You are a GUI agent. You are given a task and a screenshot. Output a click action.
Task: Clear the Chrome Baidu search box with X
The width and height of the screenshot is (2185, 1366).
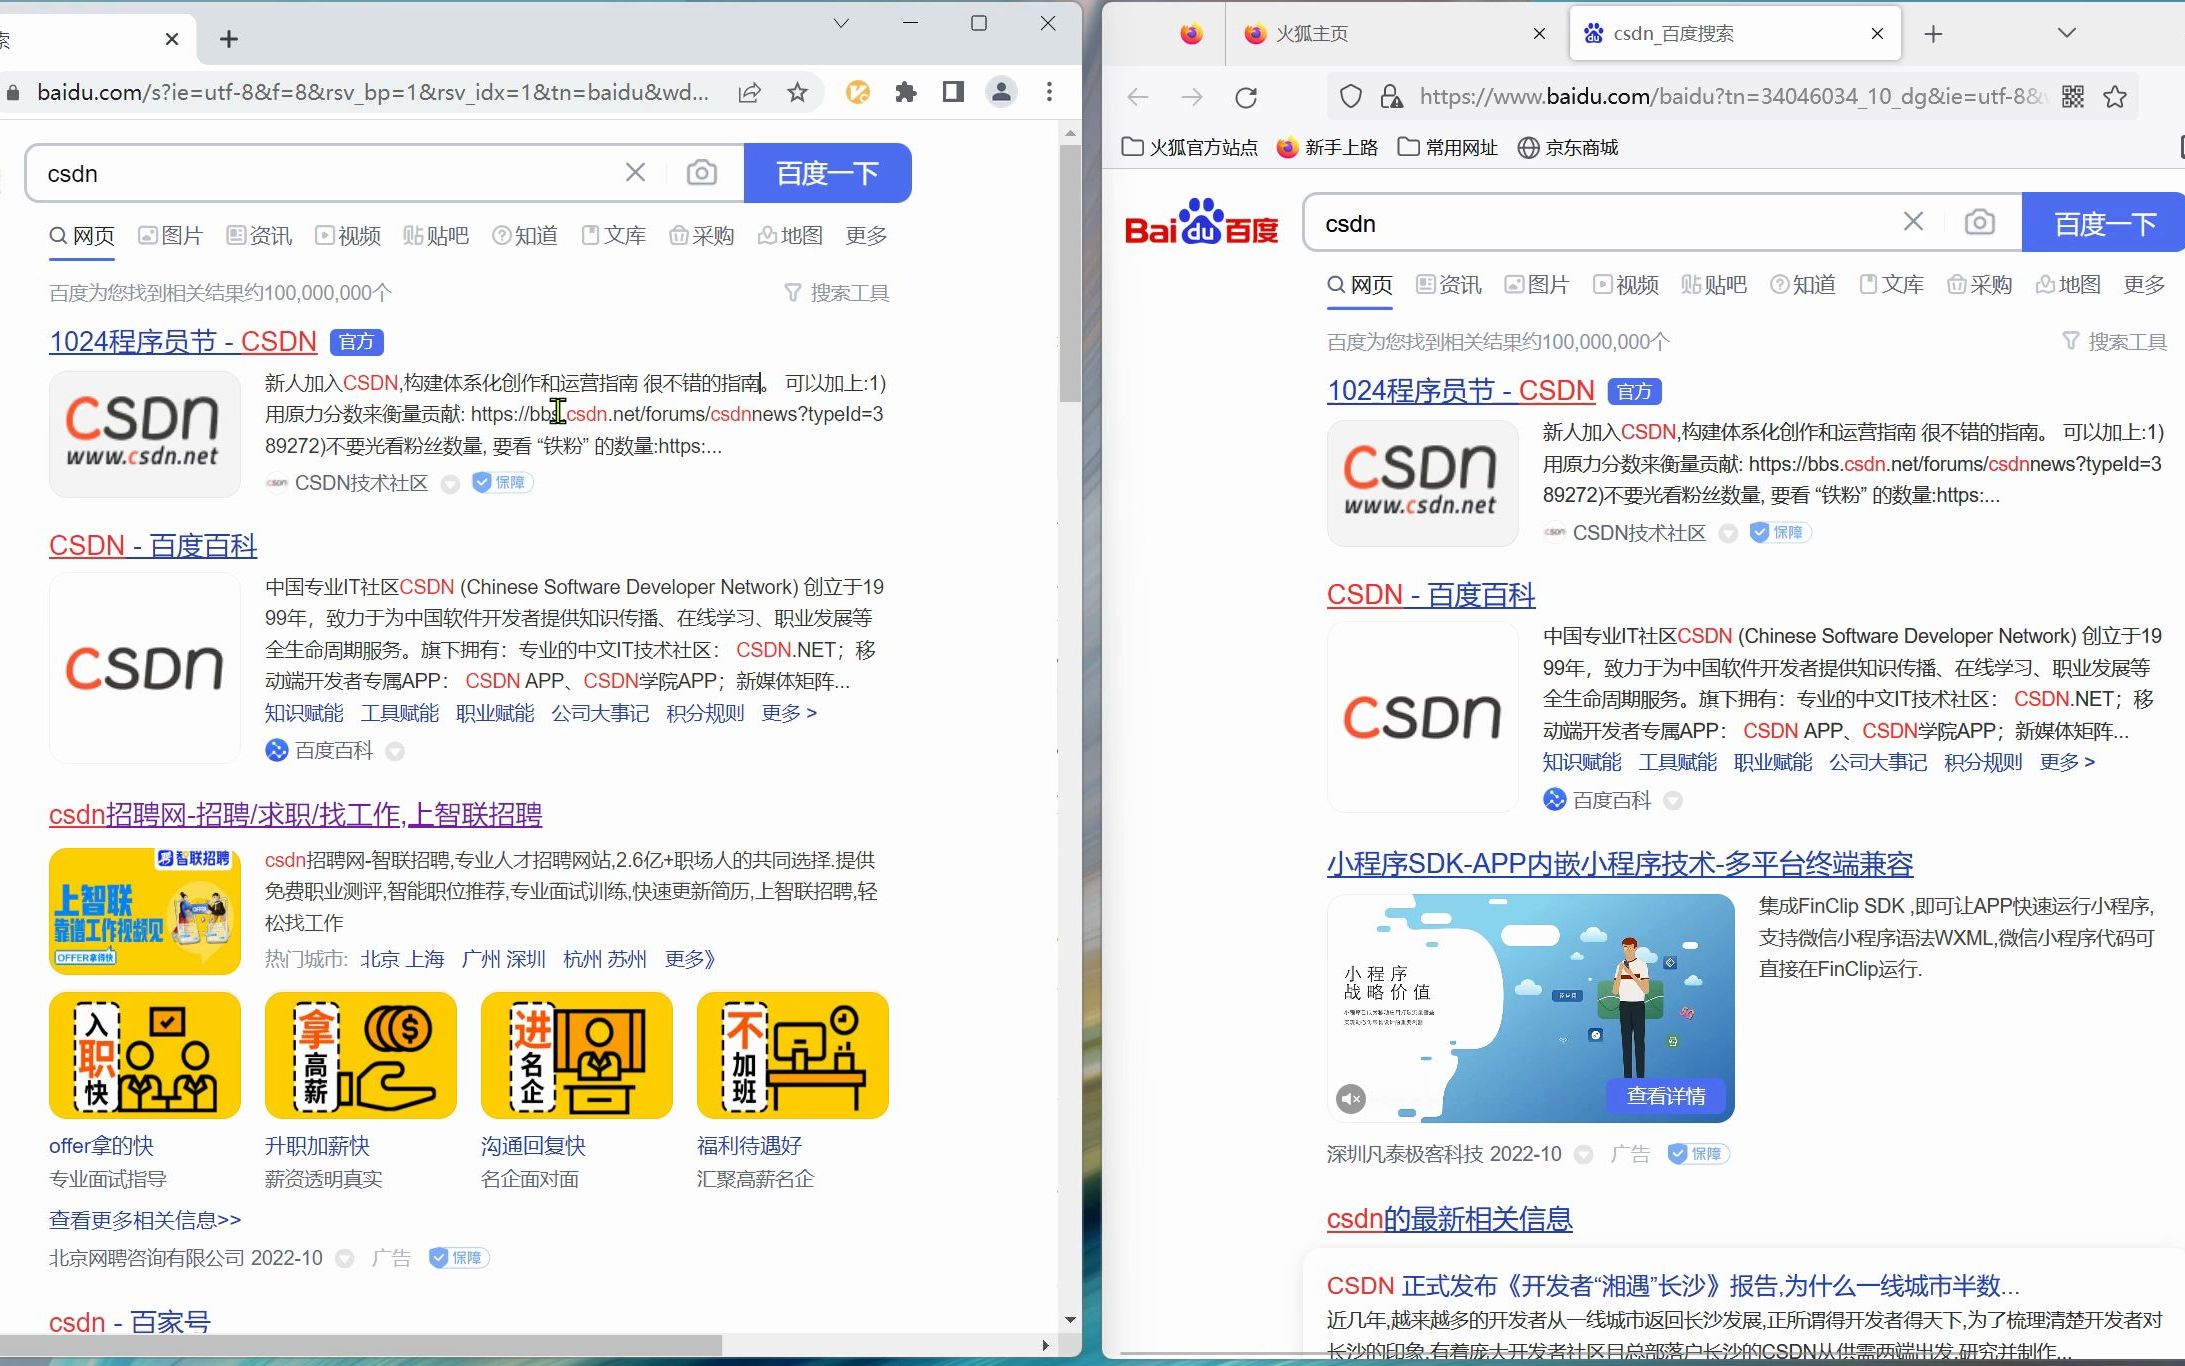pyautogui.click(x=635, y=173)
